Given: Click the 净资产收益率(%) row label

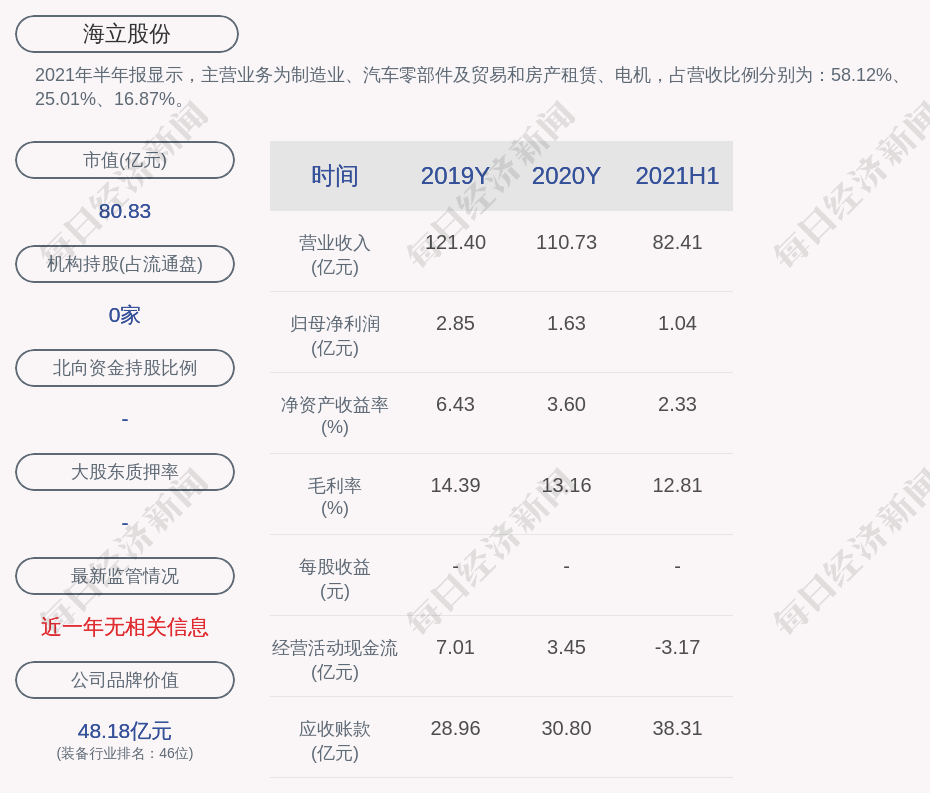Looking at the screenshot, I should click(x=334, y=416).
